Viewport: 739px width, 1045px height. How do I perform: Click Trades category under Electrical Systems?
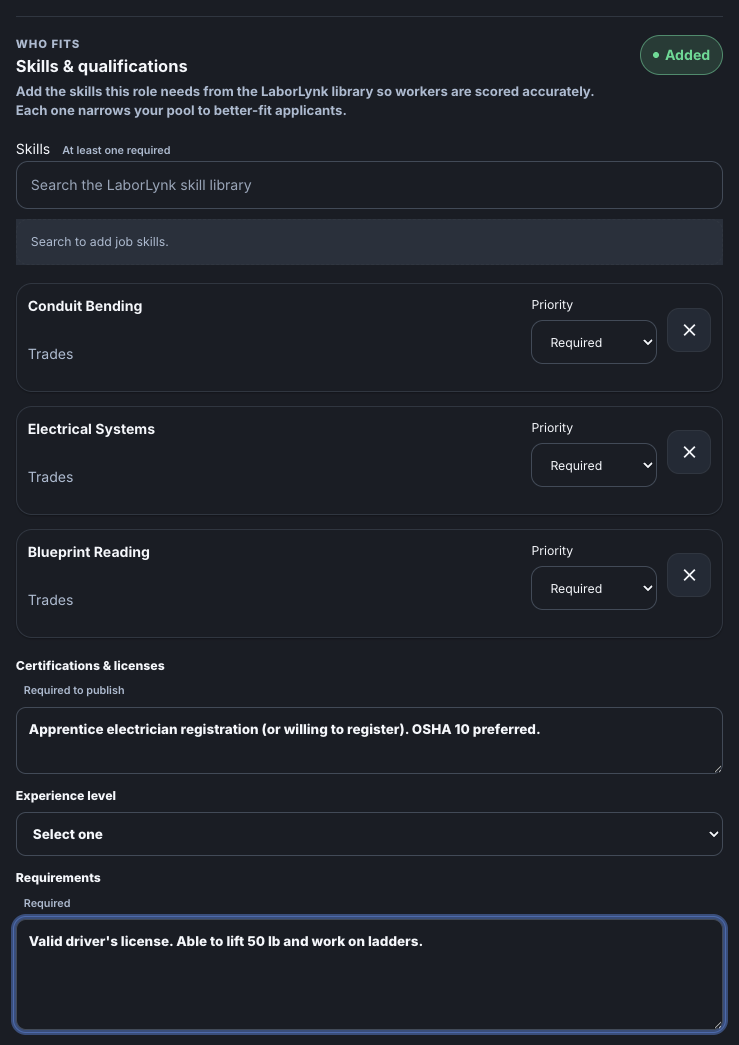tap(51, 477)
